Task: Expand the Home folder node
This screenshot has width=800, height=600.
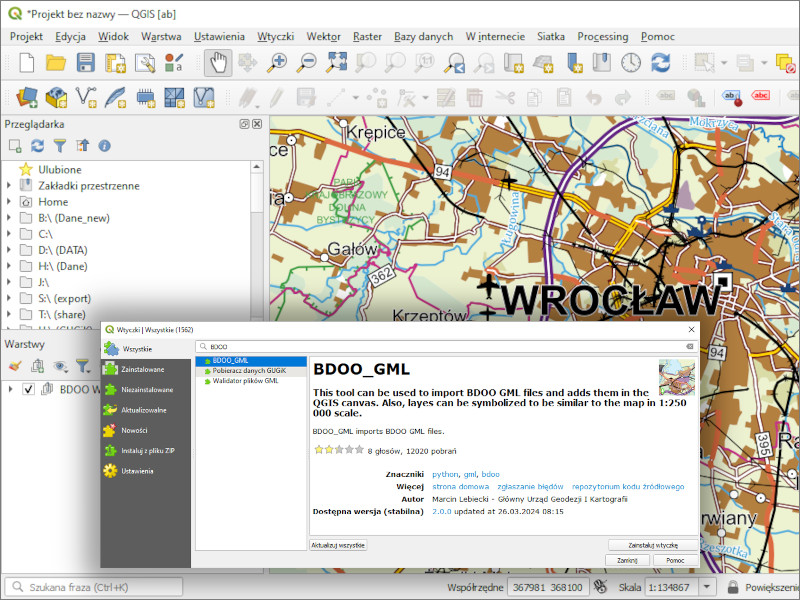Action: point(9,202)
